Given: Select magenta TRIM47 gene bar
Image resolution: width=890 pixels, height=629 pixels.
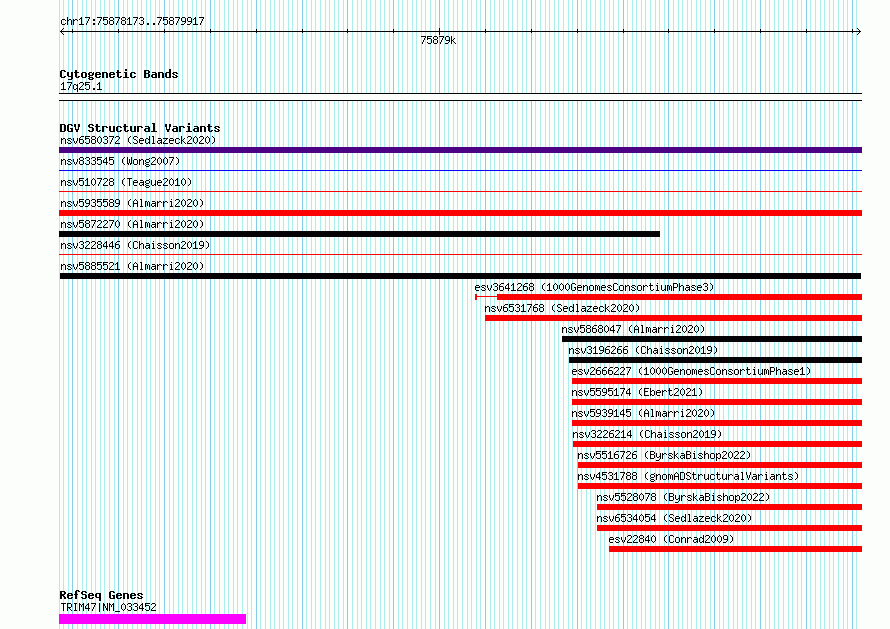Looking at the screenshot, I should tap(153, 619).
